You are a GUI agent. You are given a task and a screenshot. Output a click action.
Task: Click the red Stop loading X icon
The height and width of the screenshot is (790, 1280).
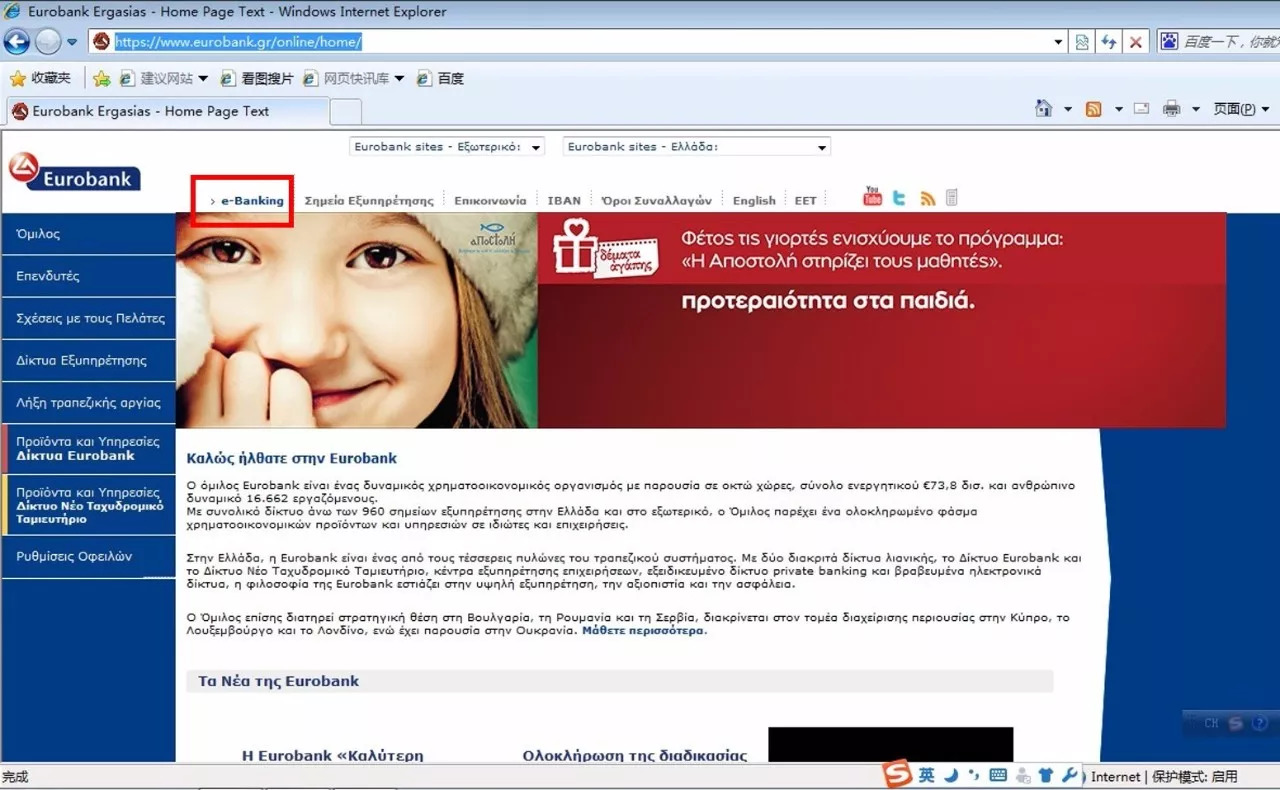click(x=1135, y=42)
